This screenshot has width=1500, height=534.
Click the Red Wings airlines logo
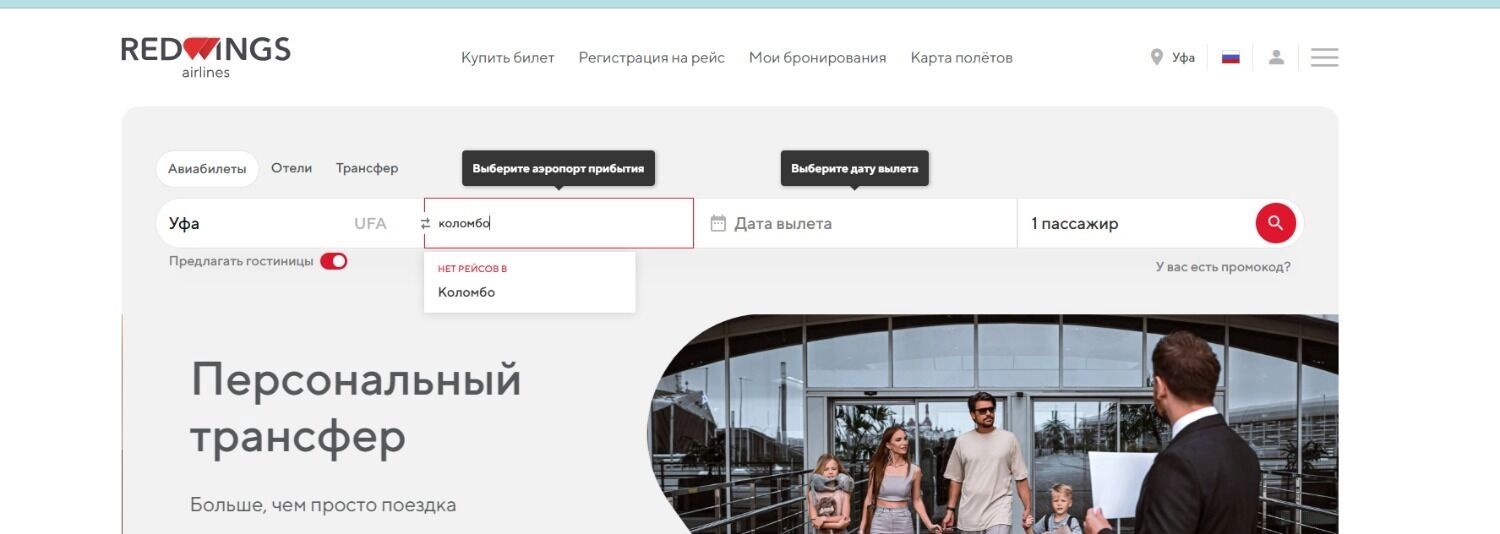click(x=206, y=57)
